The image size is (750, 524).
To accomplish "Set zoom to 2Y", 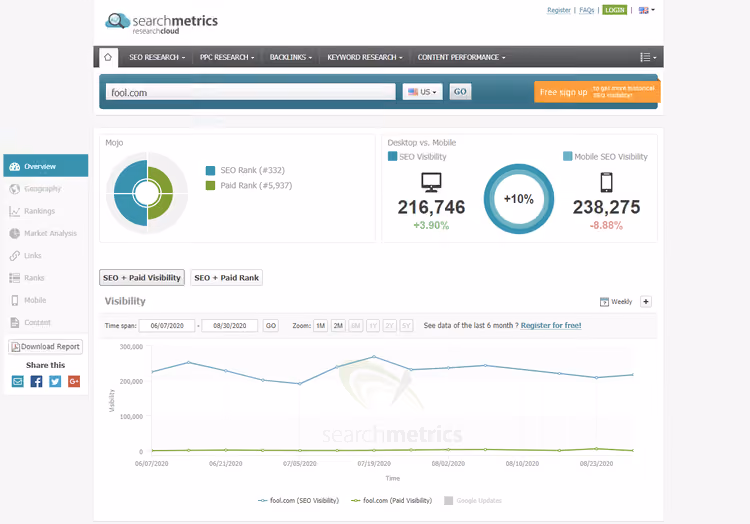I will pos(390,326).
